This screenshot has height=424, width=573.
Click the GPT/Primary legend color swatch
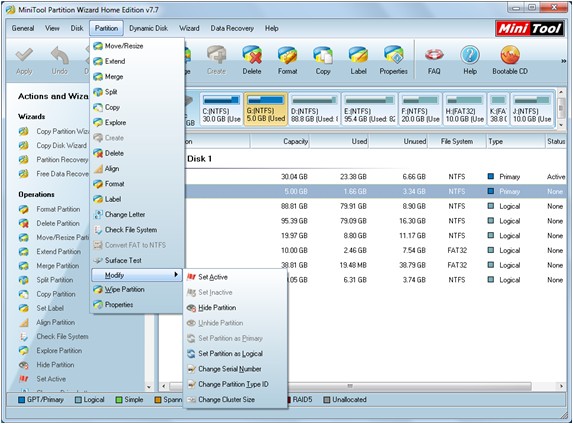22,400
